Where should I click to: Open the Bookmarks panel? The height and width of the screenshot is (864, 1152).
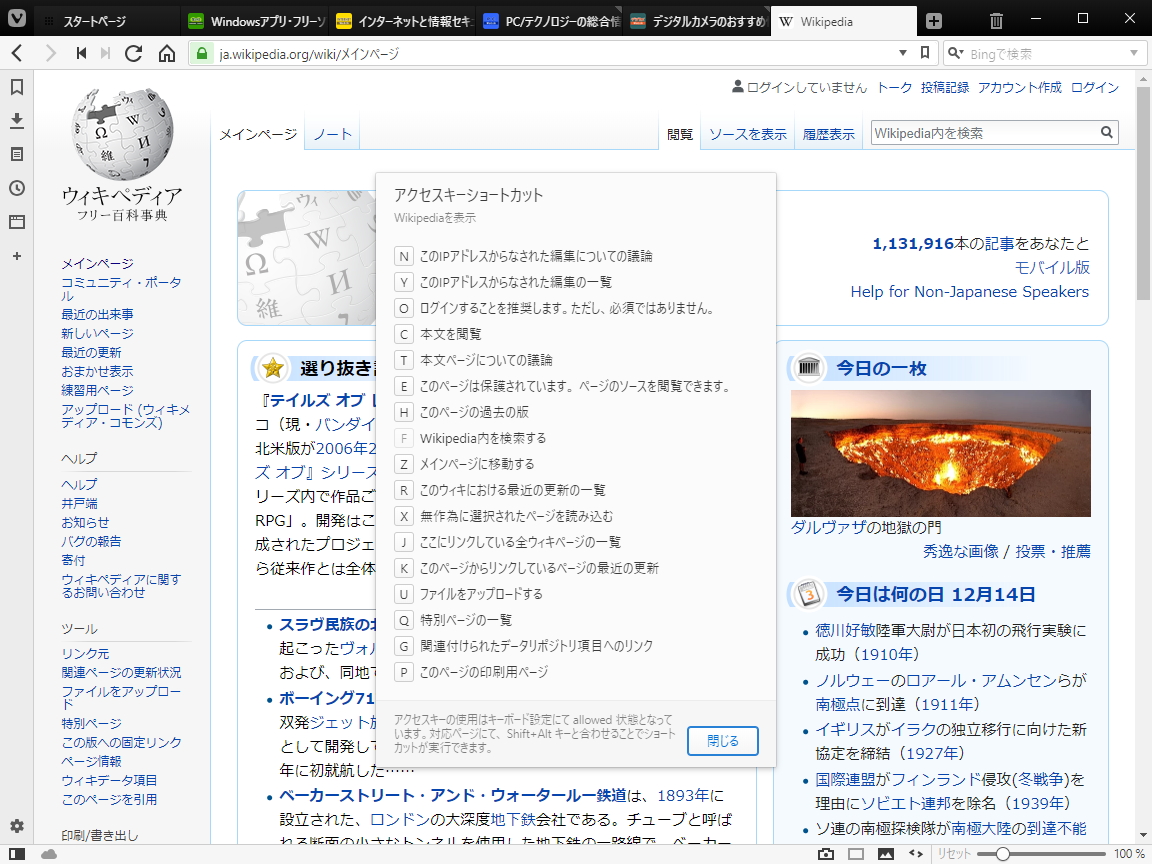[x=15, y=87]
